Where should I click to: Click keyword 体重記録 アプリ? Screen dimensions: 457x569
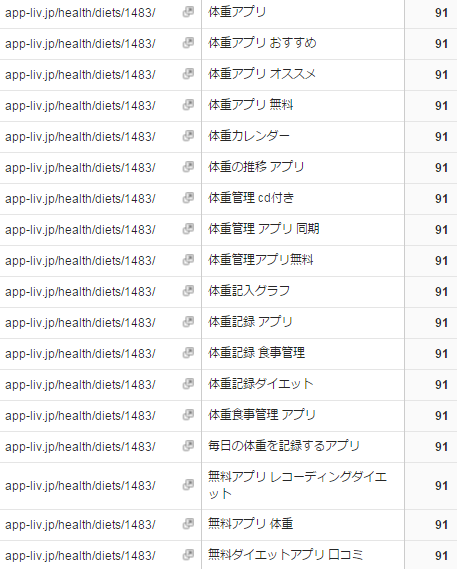pos(250,322)
